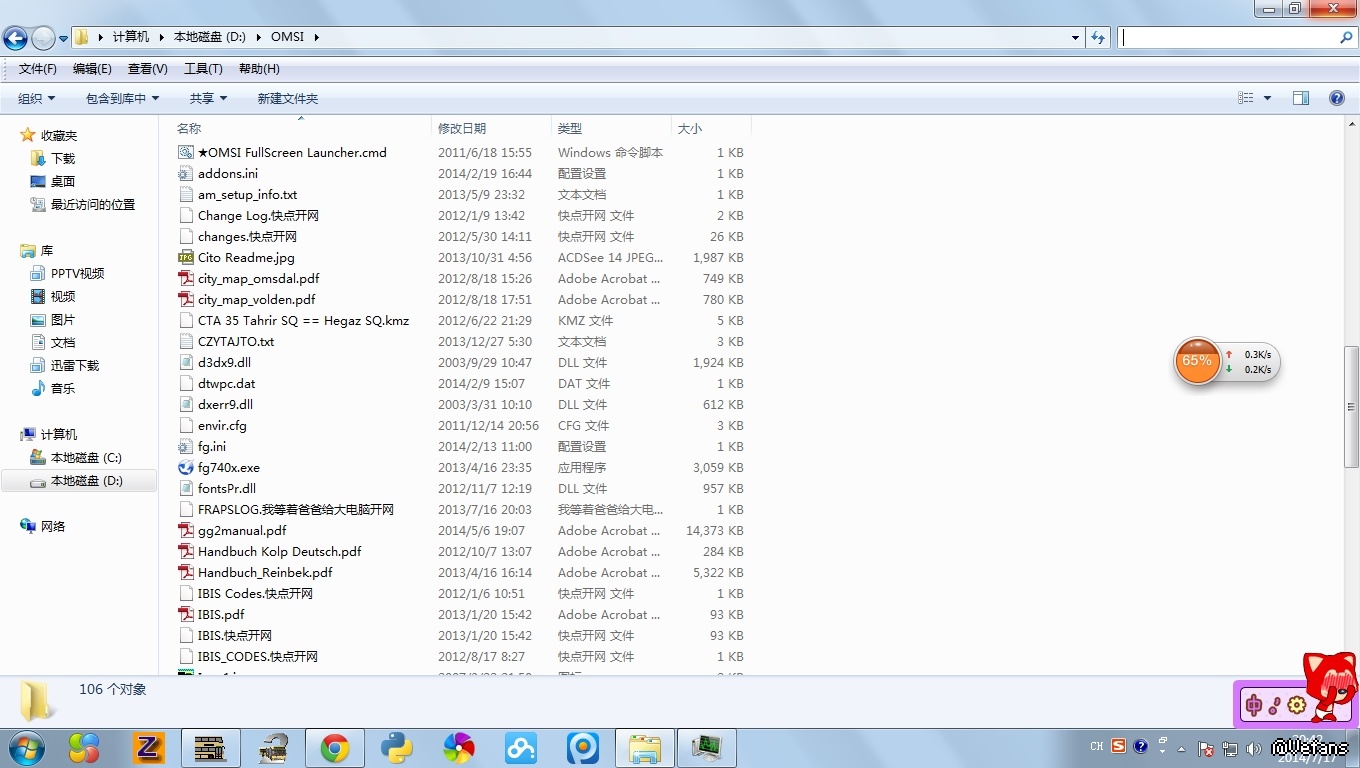The height and width of the screenshot is (768, 1360).
Task: Click the 网络 network icon
Action: click(28, 526)
